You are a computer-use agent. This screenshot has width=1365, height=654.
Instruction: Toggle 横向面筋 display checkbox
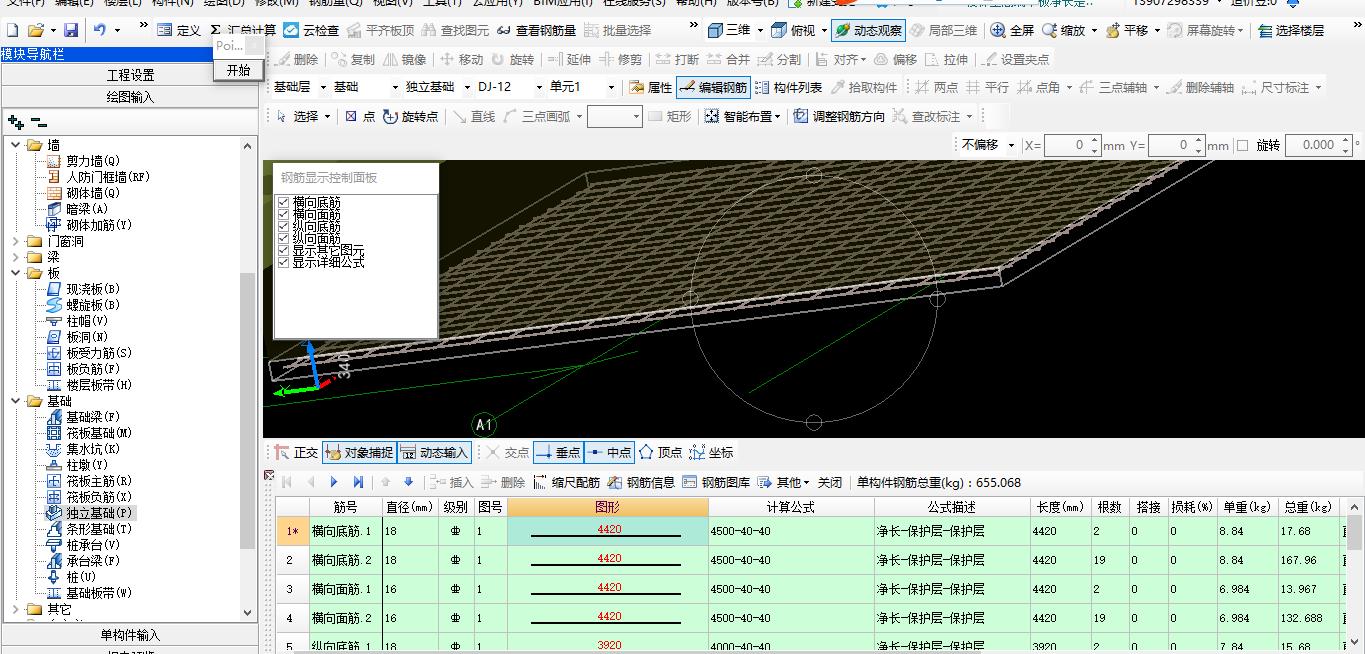[x=283, y=214]
